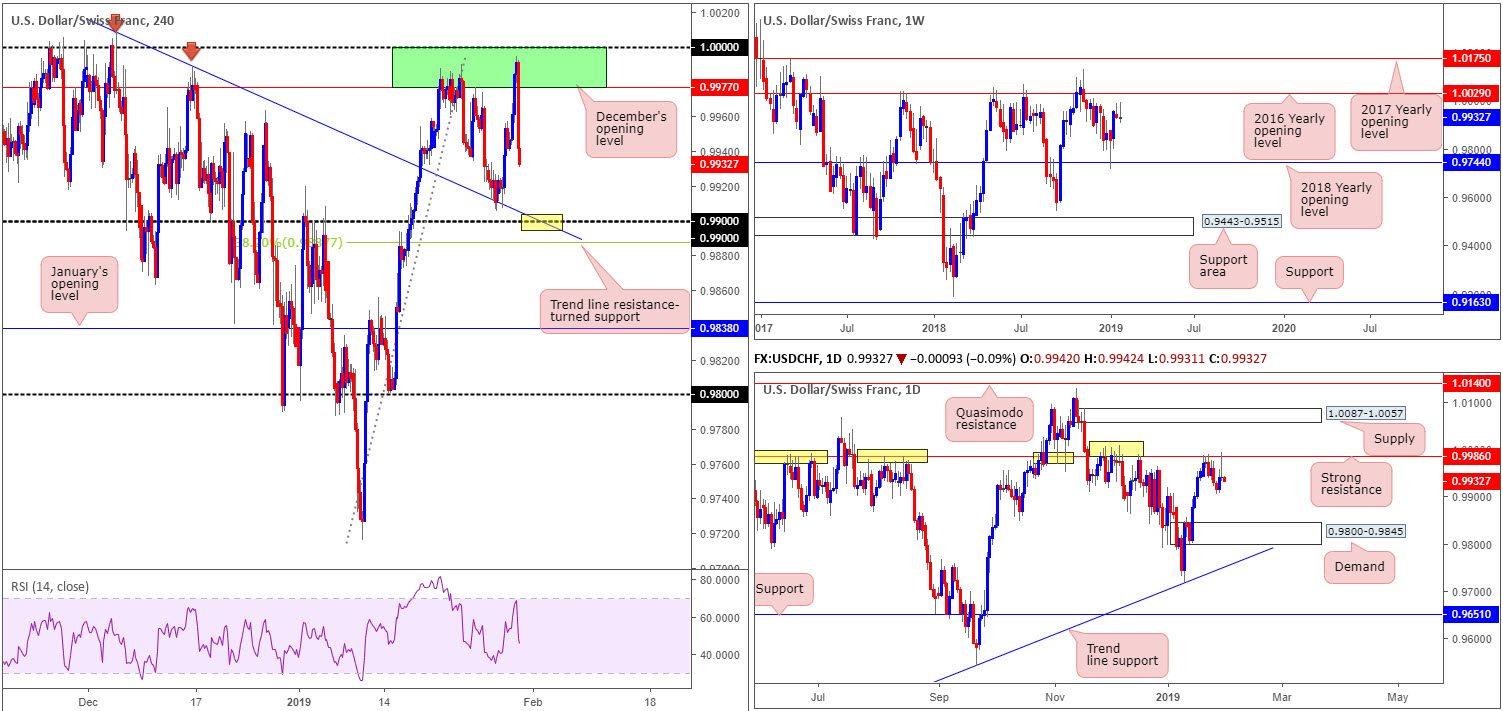Click the '2020' date label on weekly chart
Screen dimensions: 1503x711
[x=1284, y=327]
